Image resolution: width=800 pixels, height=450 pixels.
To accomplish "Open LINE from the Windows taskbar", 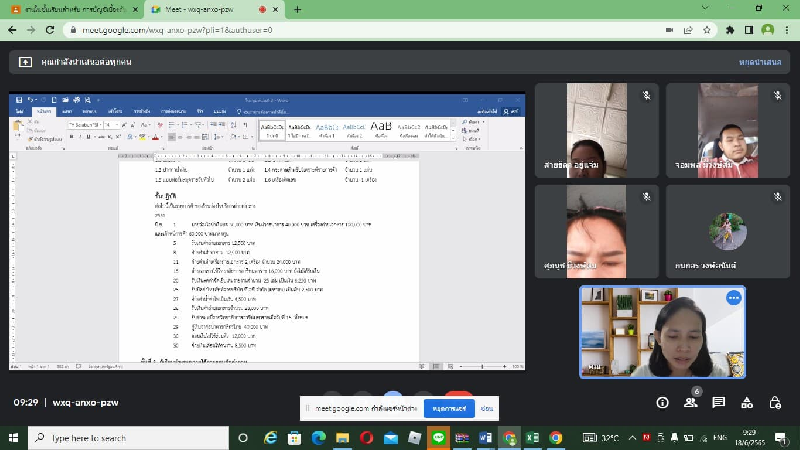I will coord(438,438).
